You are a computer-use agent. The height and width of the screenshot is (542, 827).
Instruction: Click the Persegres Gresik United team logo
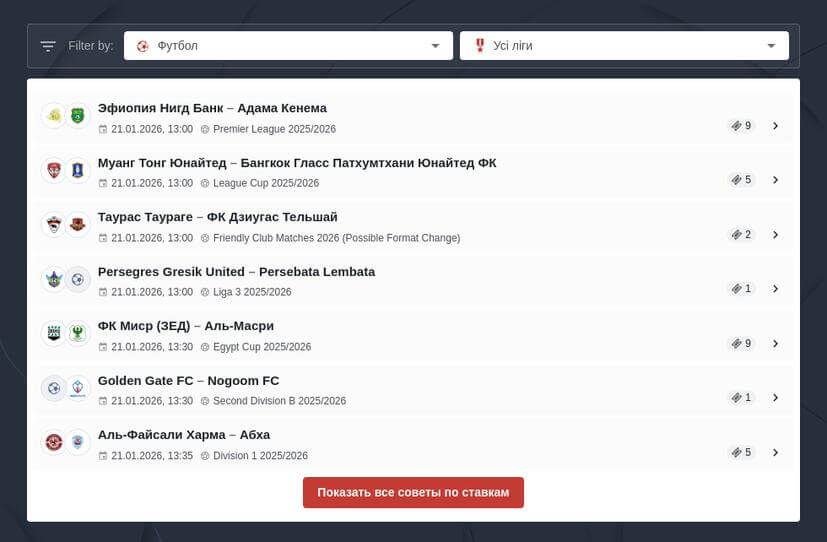tap(54, 279)
